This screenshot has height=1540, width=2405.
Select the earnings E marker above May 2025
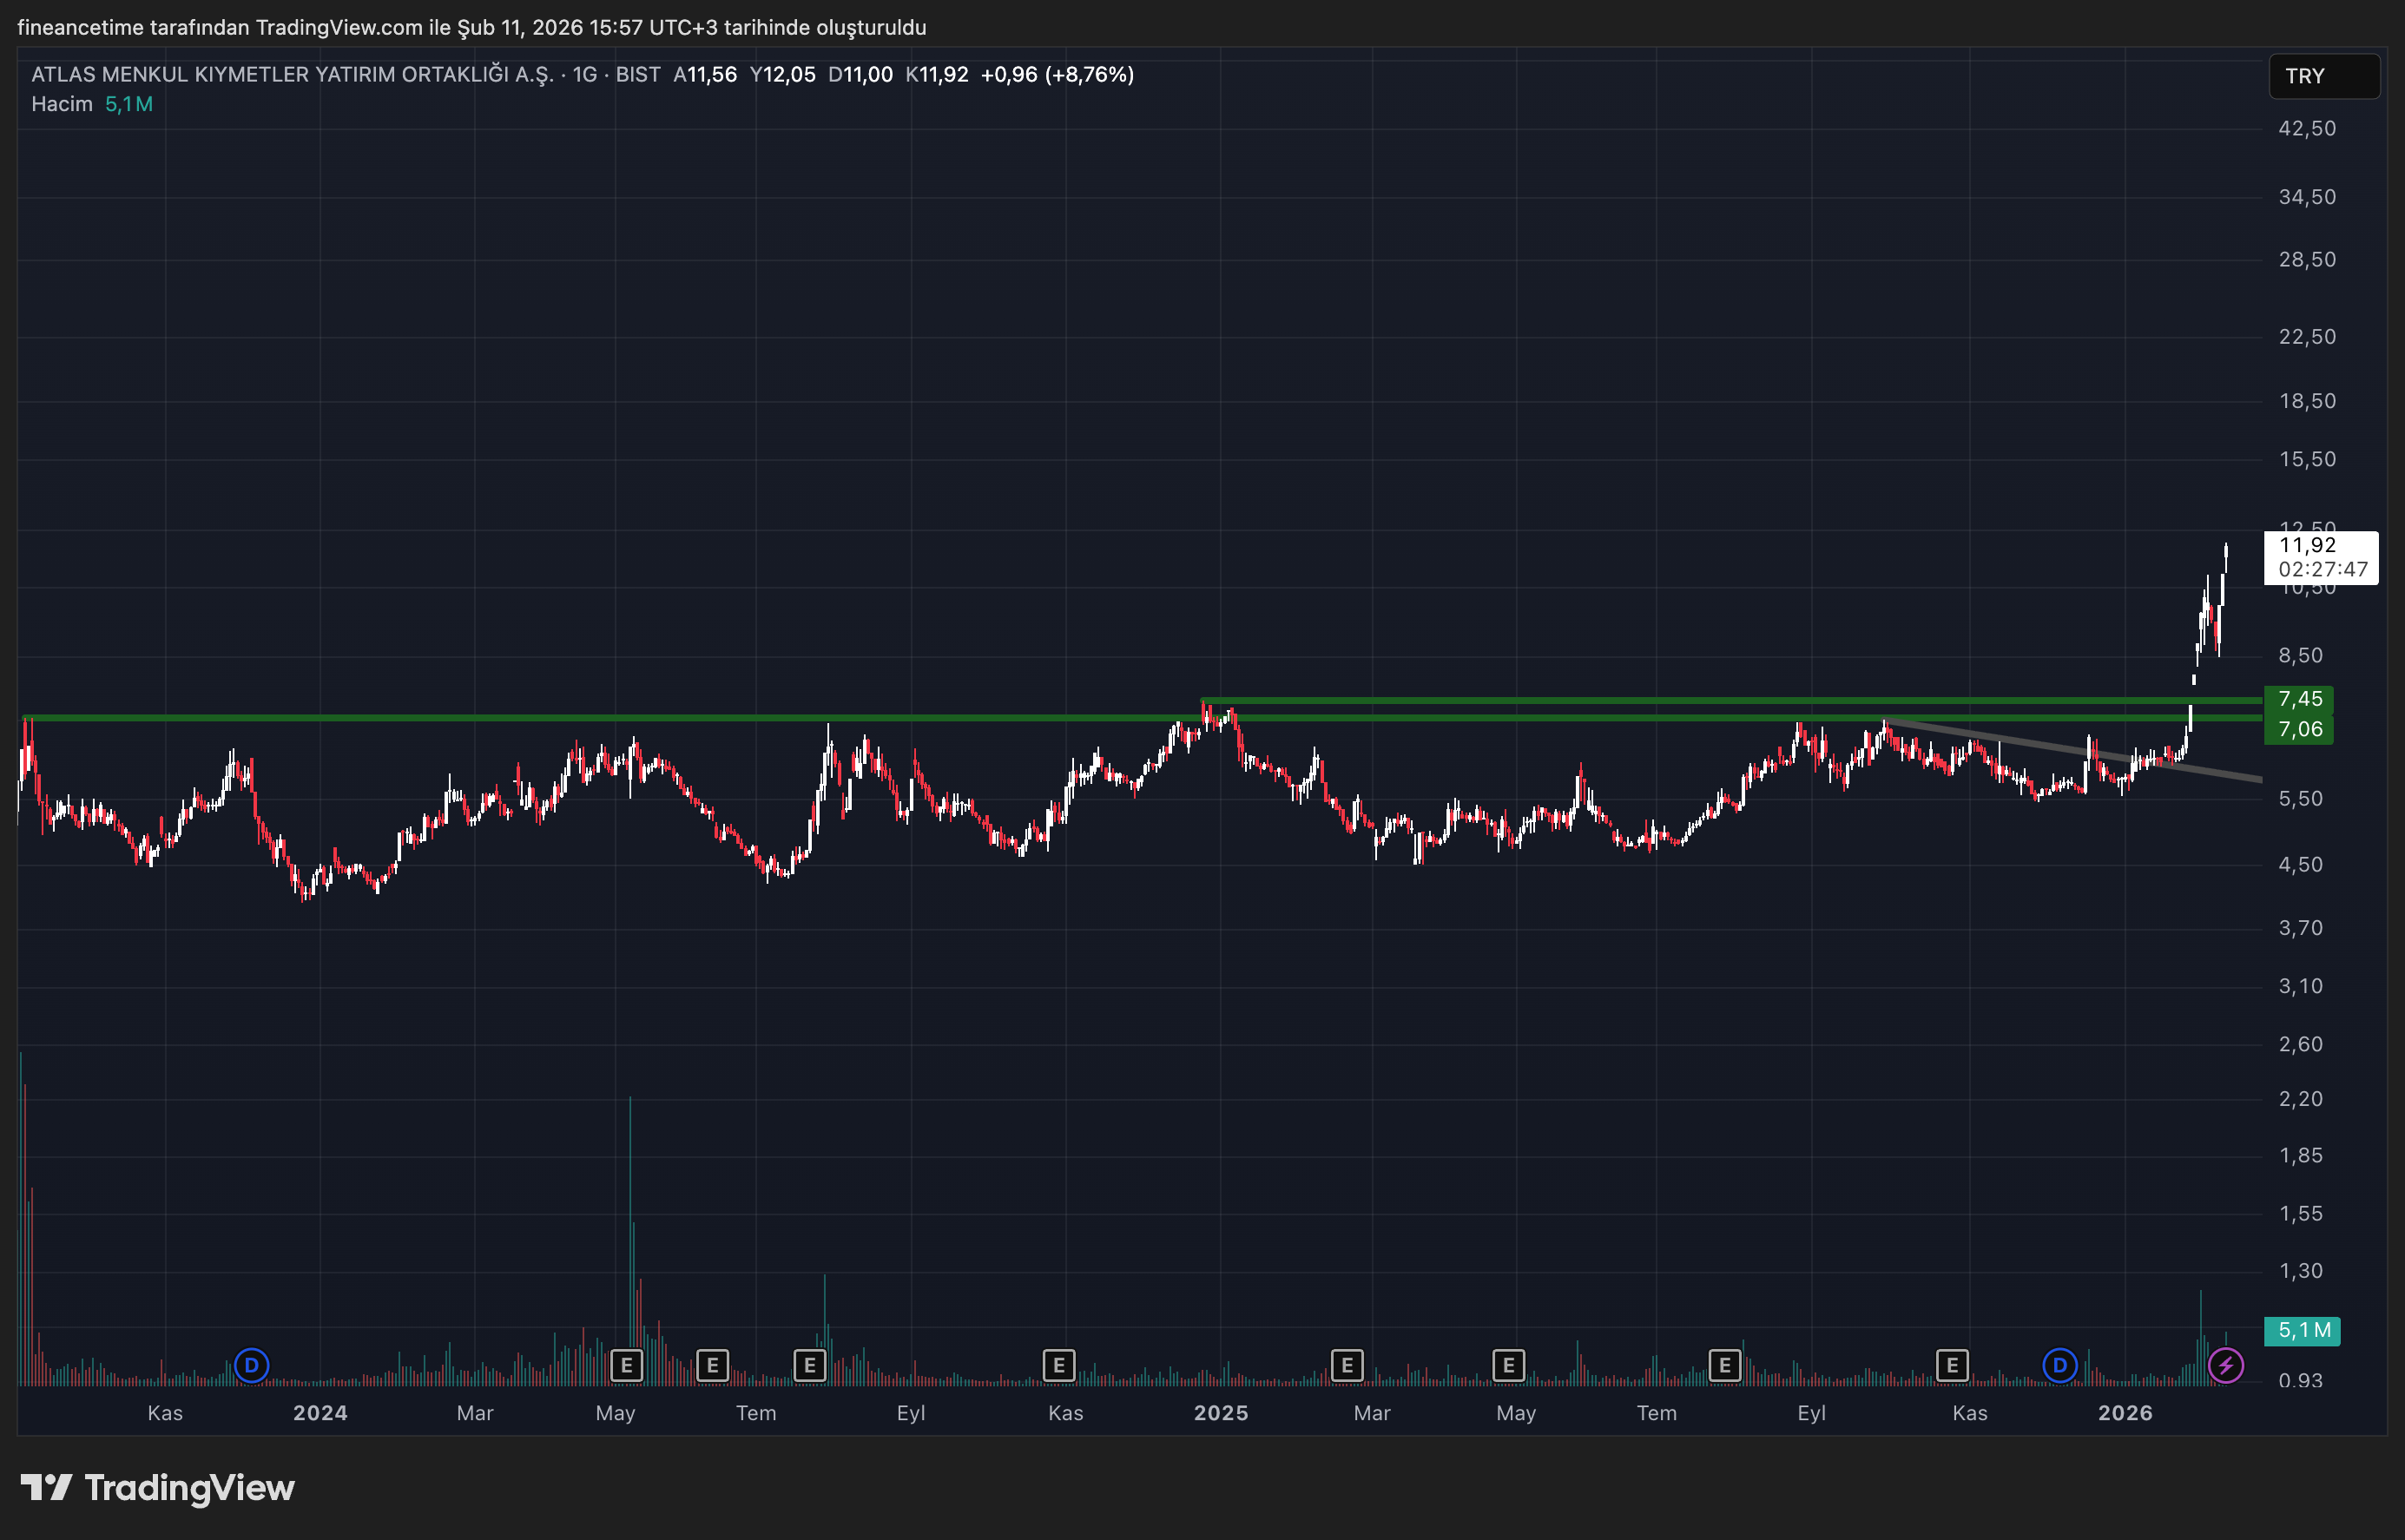click(x=1508, y=1365)
